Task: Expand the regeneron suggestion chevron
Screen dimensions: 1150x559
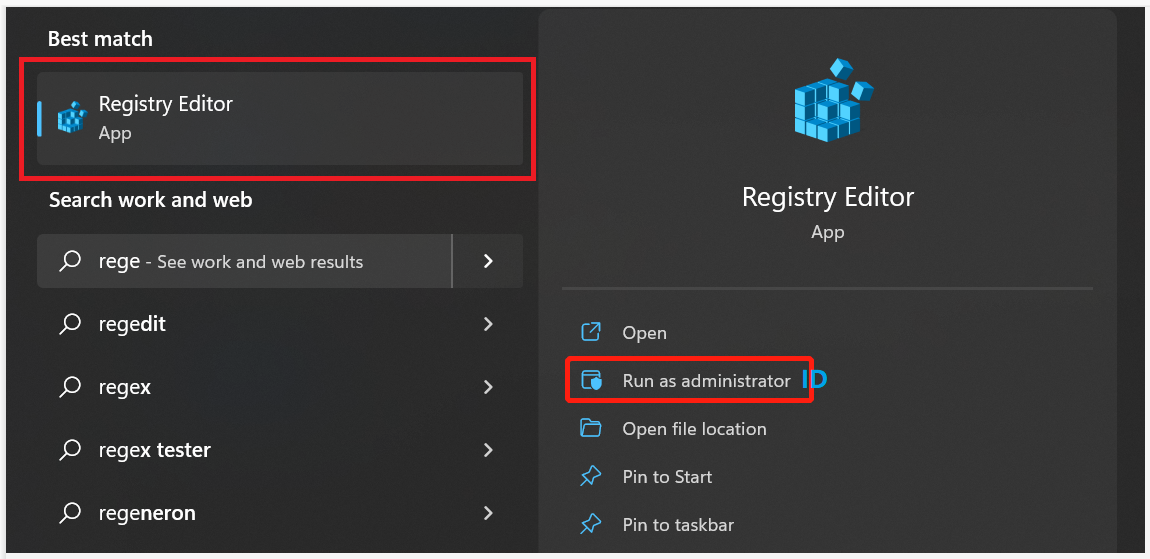Action: (488, 512)
